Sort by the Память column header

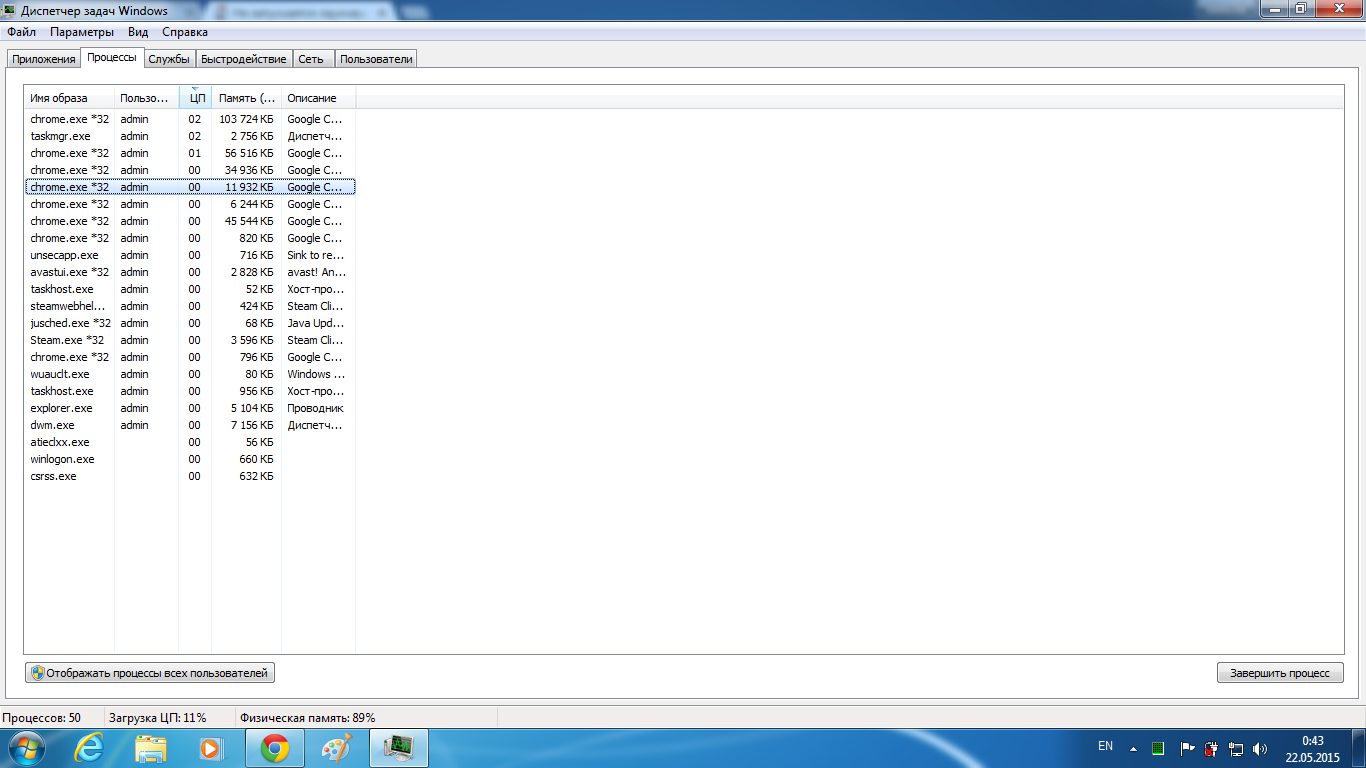pyautogui.click(x=247, y=98)
